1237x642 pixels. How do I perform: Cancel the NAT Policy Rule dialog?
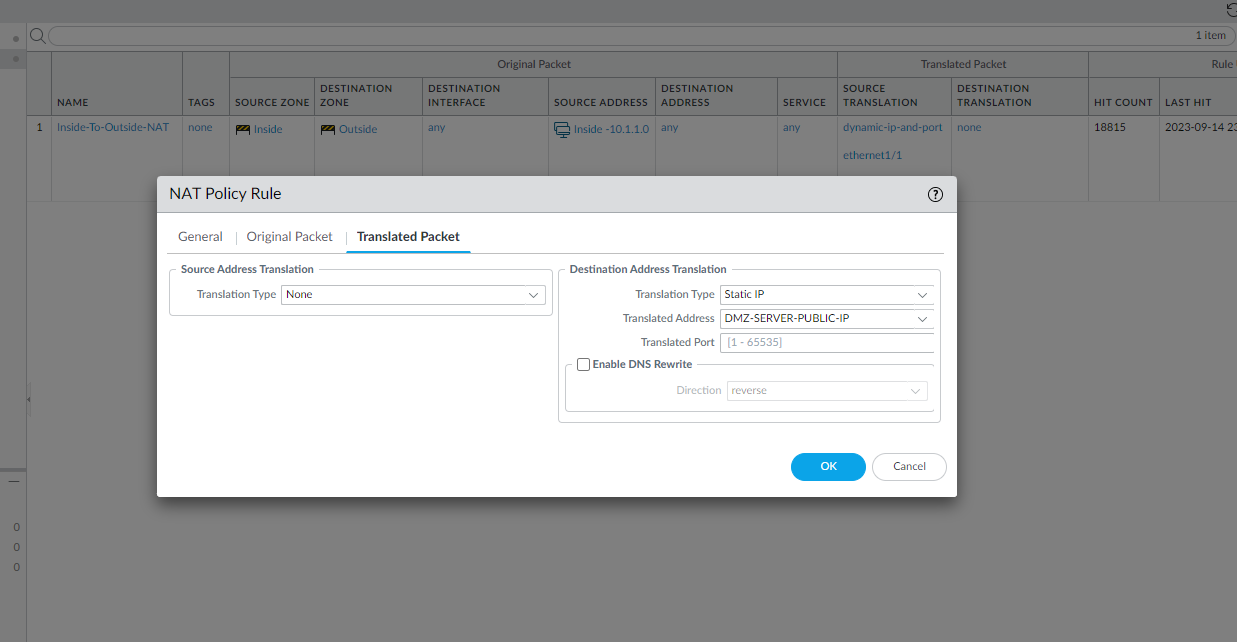908,466
